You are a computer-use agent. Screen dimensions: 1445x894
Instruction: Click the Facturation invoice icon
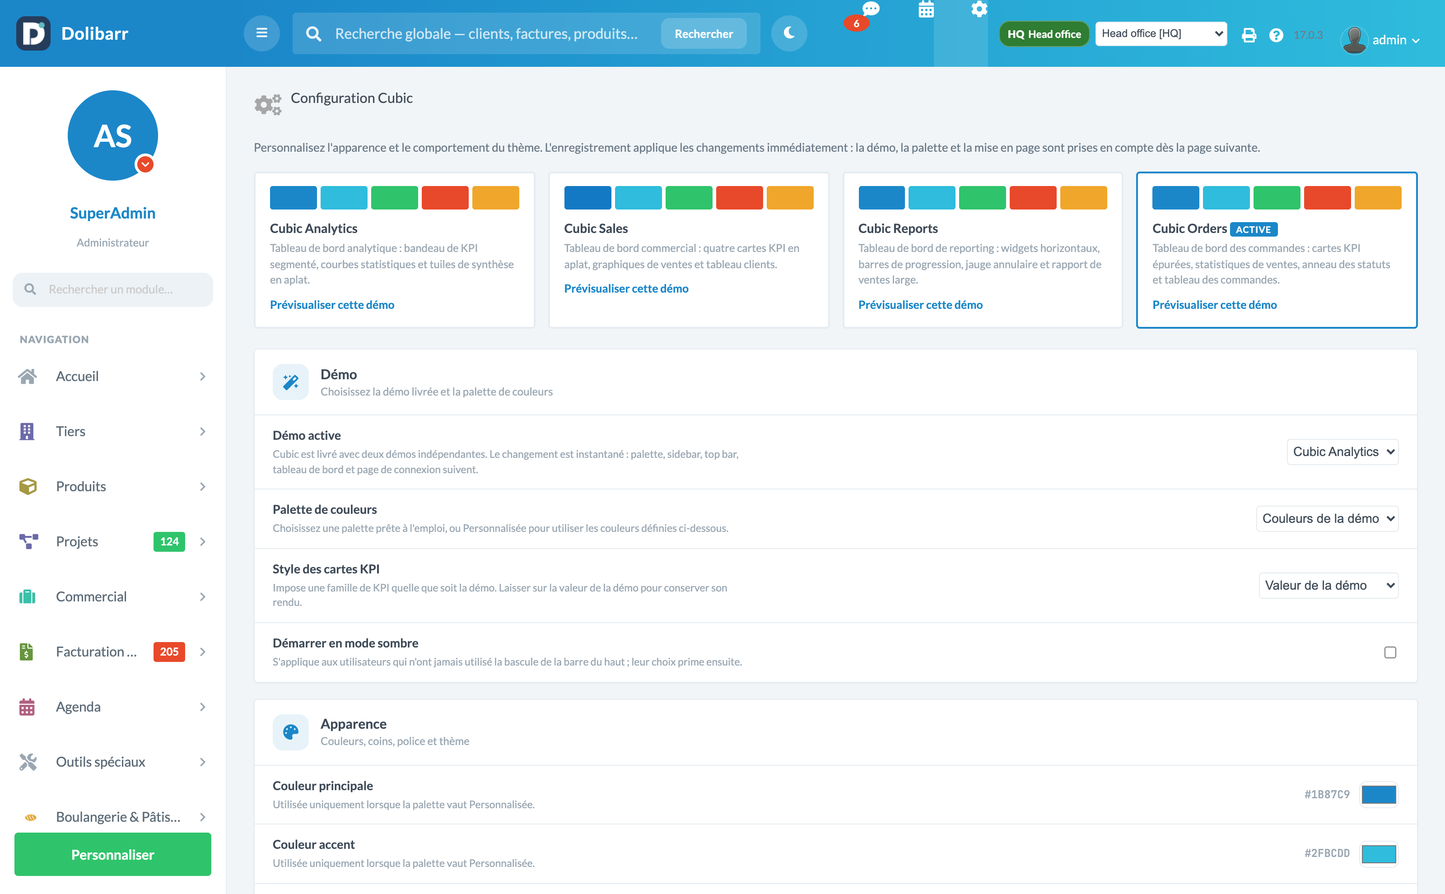click(x=27, y=651)
